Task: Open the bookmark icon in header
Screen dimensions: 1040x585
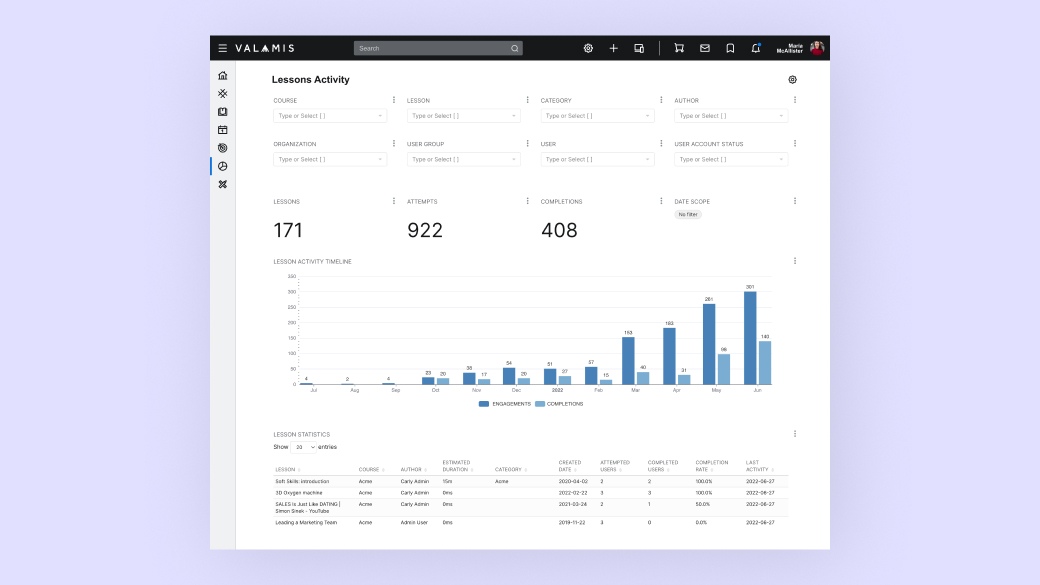Action: pyautogui.click(x=730, y=48)
